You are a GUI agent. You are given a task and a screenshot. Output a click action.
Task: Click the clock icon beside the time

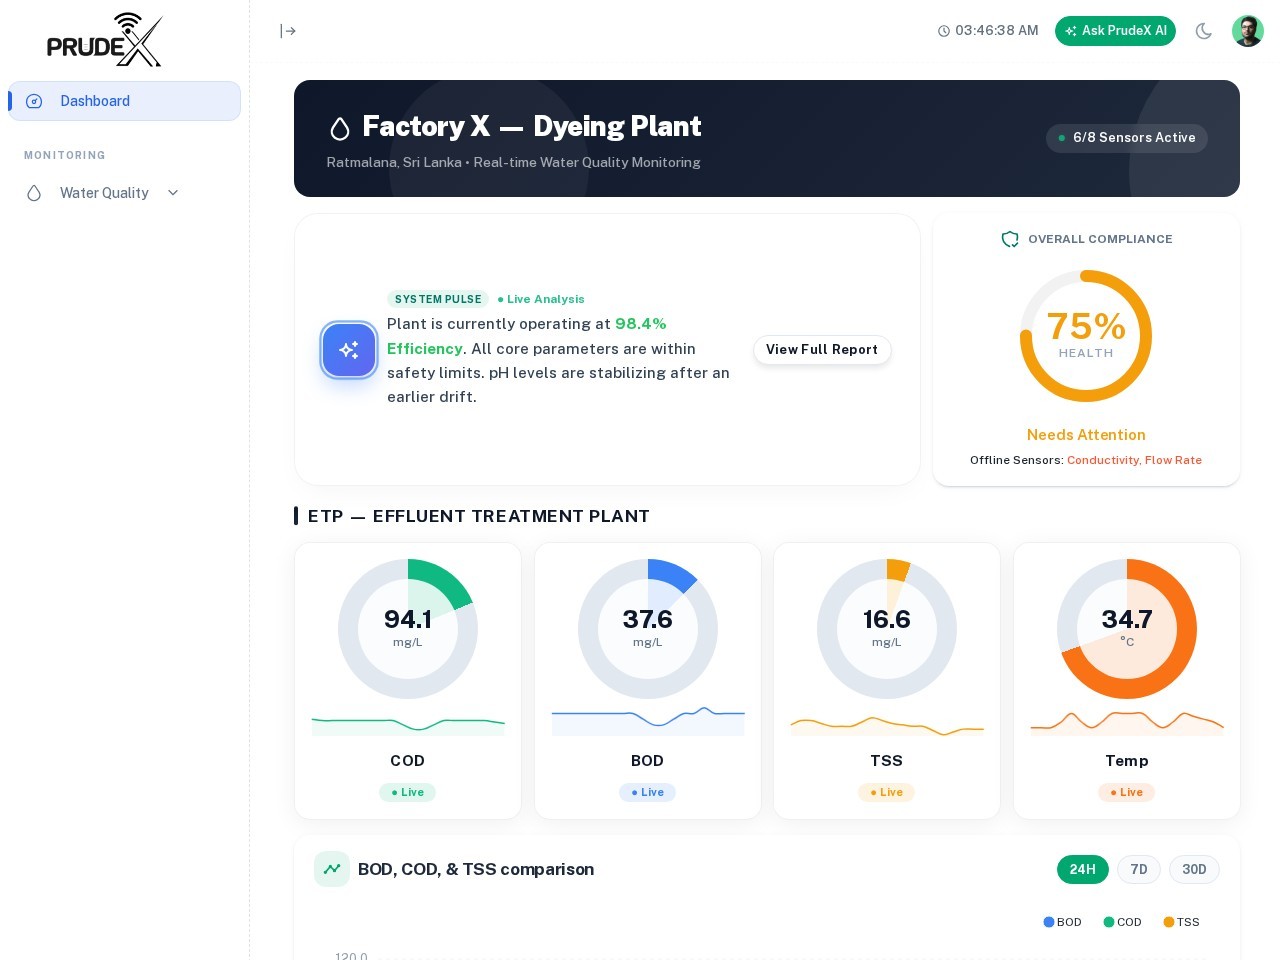point(943,31)
